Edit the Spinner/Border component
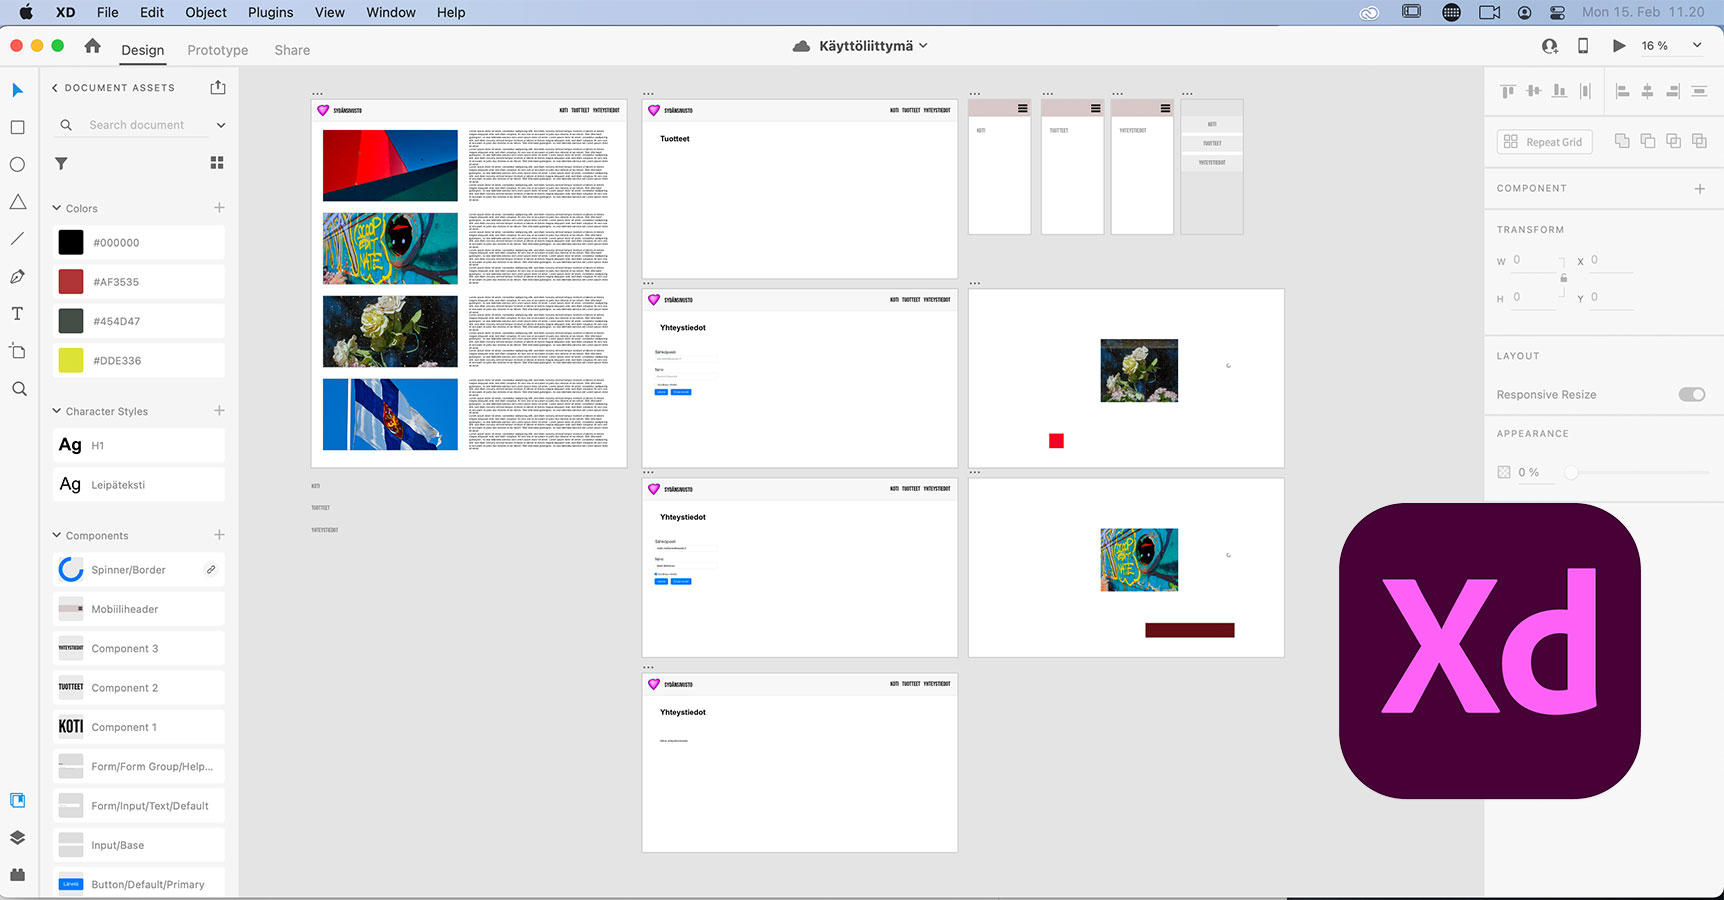The width and height of the screenshot is (1724, 900). click(x=211, y=570)
